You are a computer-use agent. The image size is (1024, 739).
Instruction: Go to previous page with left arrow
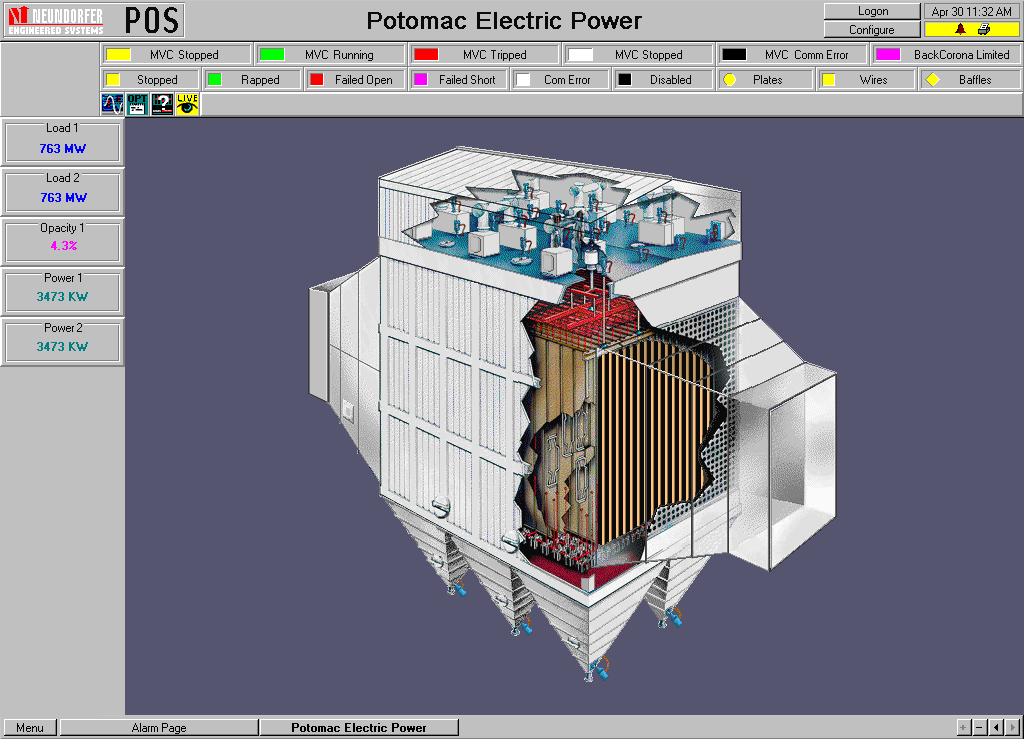[x=996, y=727]
